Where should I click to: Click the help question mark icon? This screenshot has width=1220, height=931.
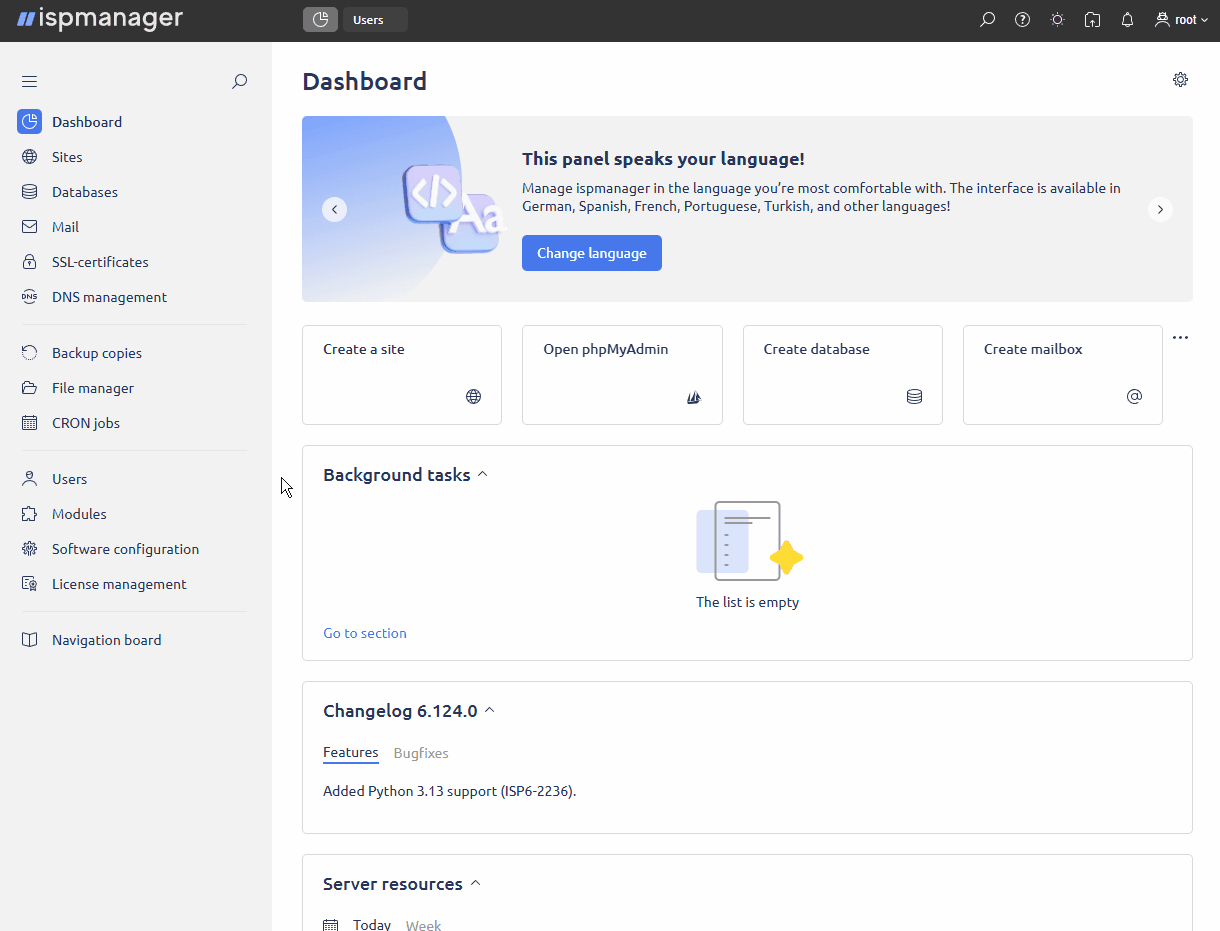click(x=1022, y=19)
